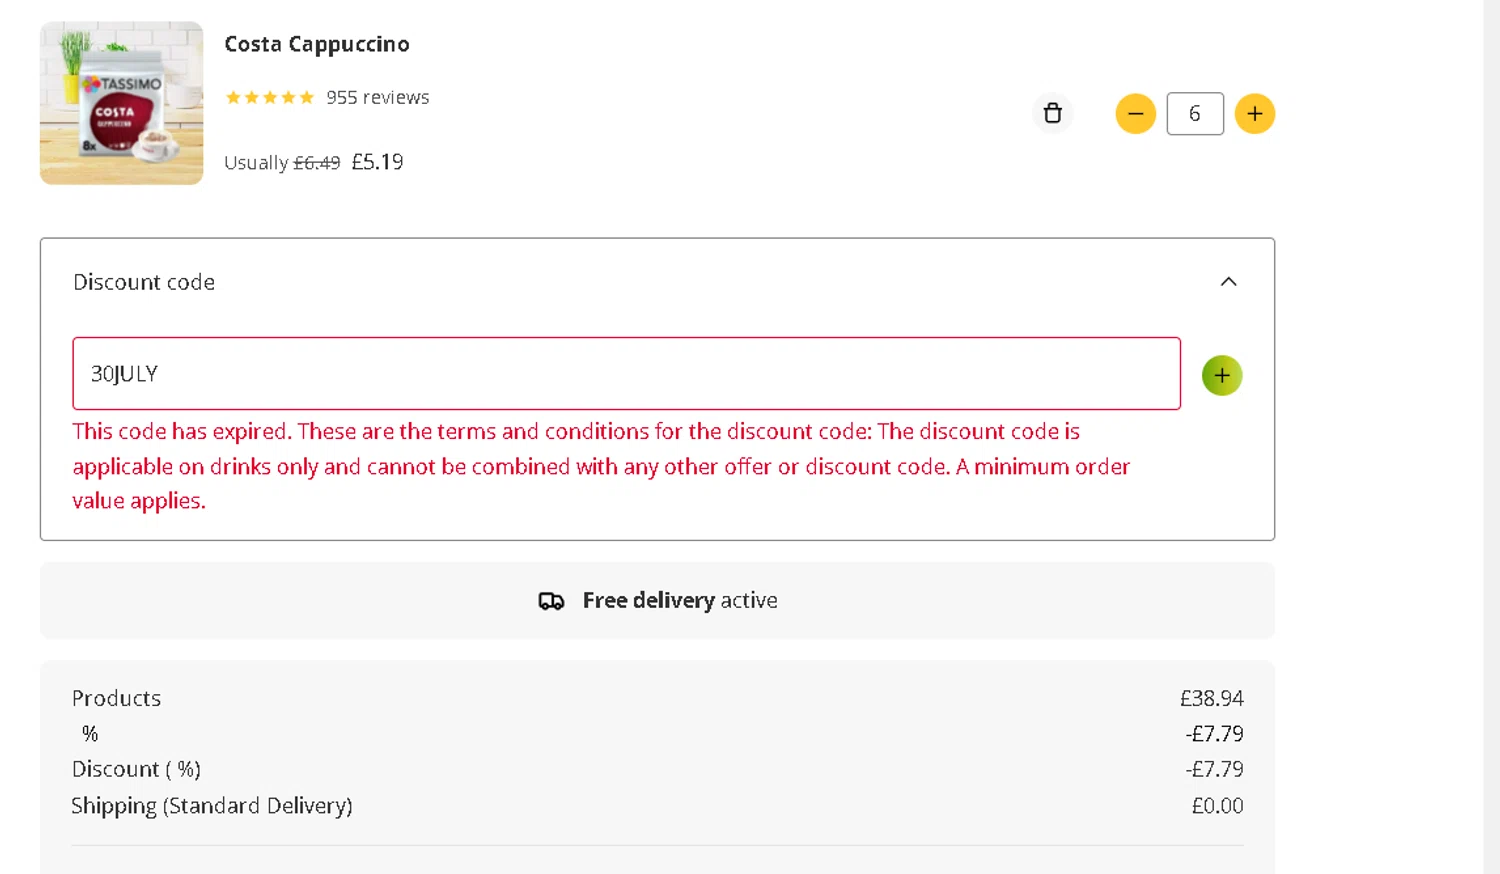Open the Costa Cappuccino product thumbnail

click(121, 103)
